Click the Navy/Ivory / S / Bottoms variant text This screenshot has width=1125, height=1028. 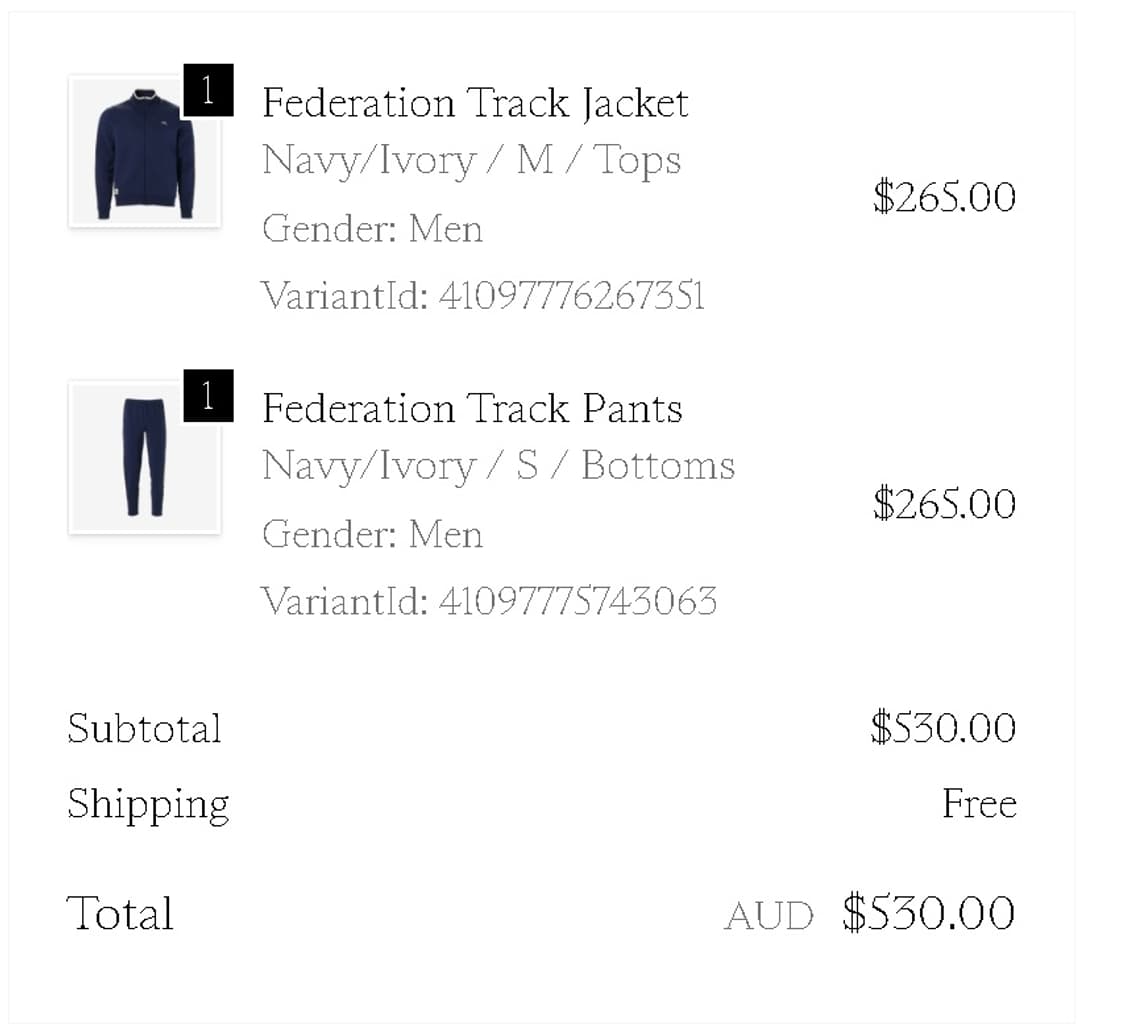coord(498,466)
